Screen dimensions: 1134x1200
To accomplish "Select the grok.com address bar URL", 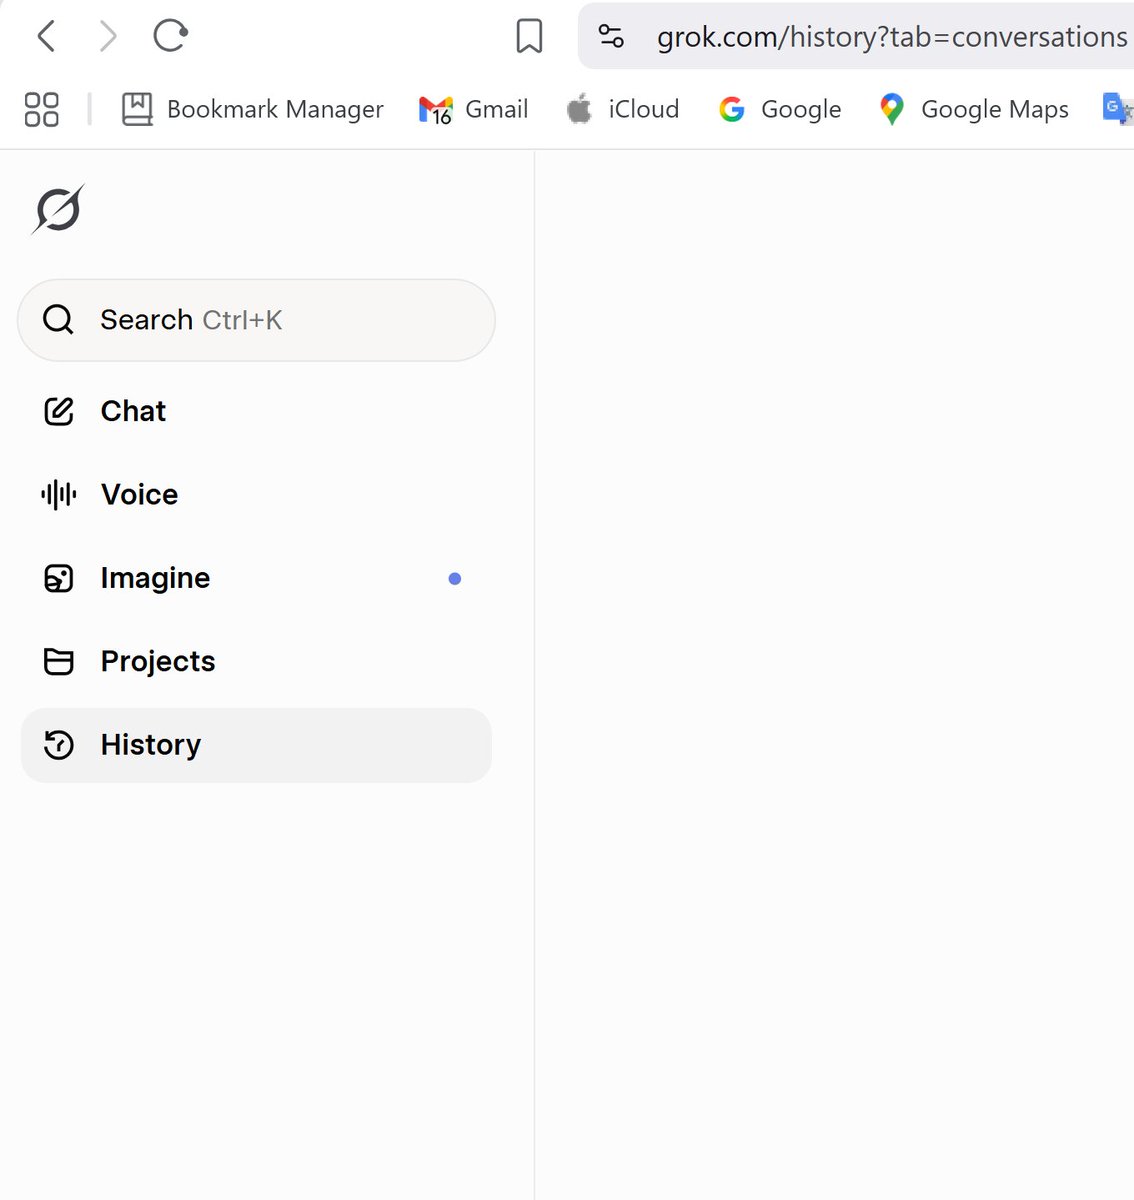I will 891,37.
